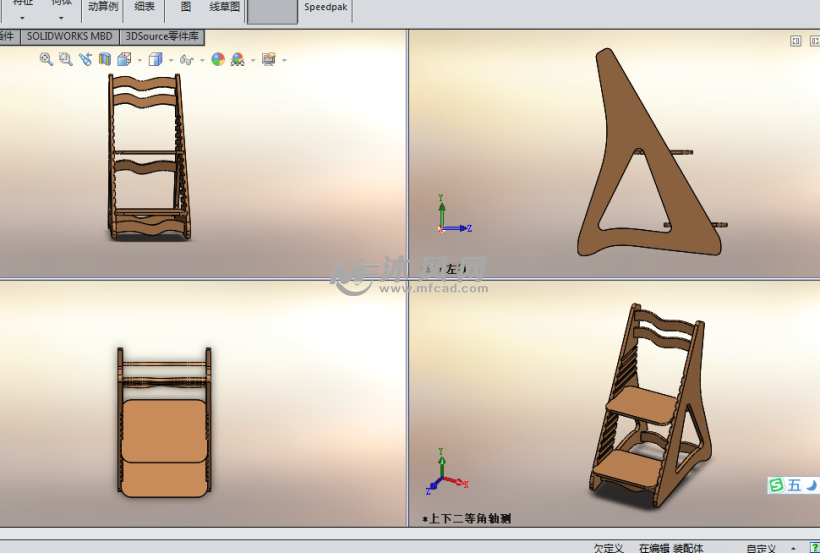Viewport: 820px width, 553px height.
Task: Click the 线草图 toolbar button
Action: [224, 6]
